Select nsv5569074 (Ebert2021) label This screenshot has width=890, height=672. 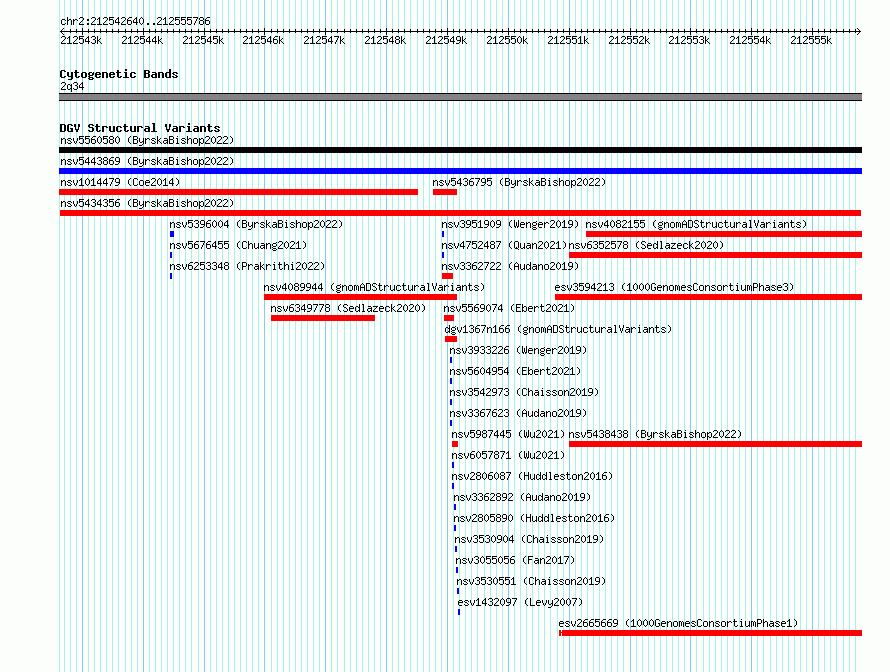[x=509, y=308]
